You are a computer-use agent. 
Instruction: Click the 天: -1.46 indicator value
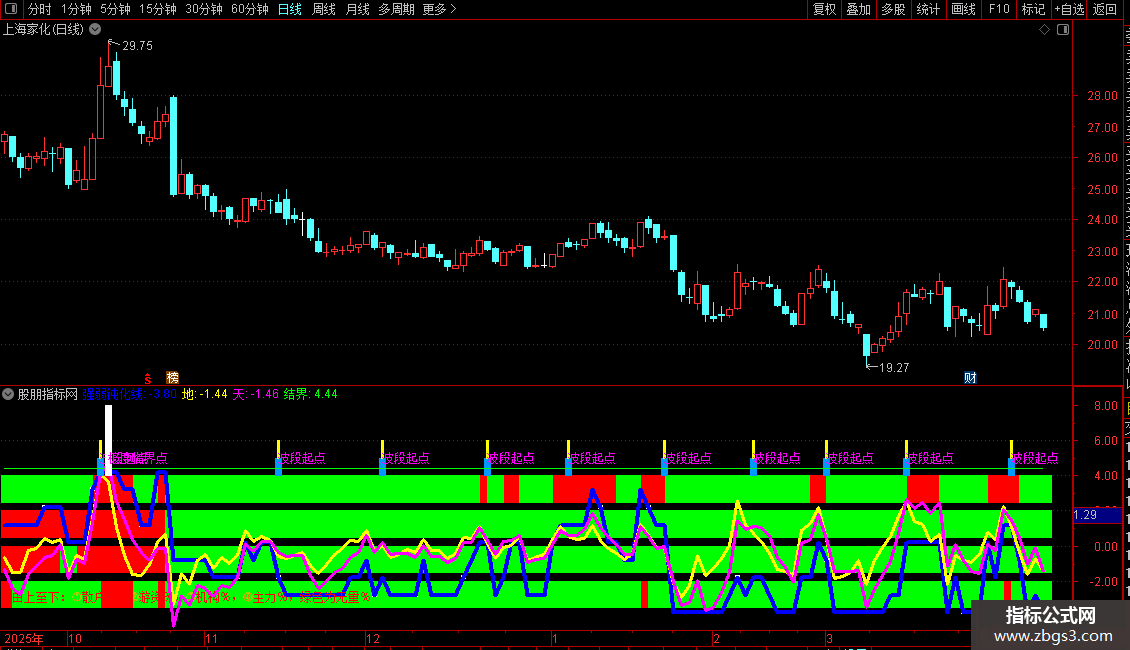pyautogui.click(x=255, y=394)
